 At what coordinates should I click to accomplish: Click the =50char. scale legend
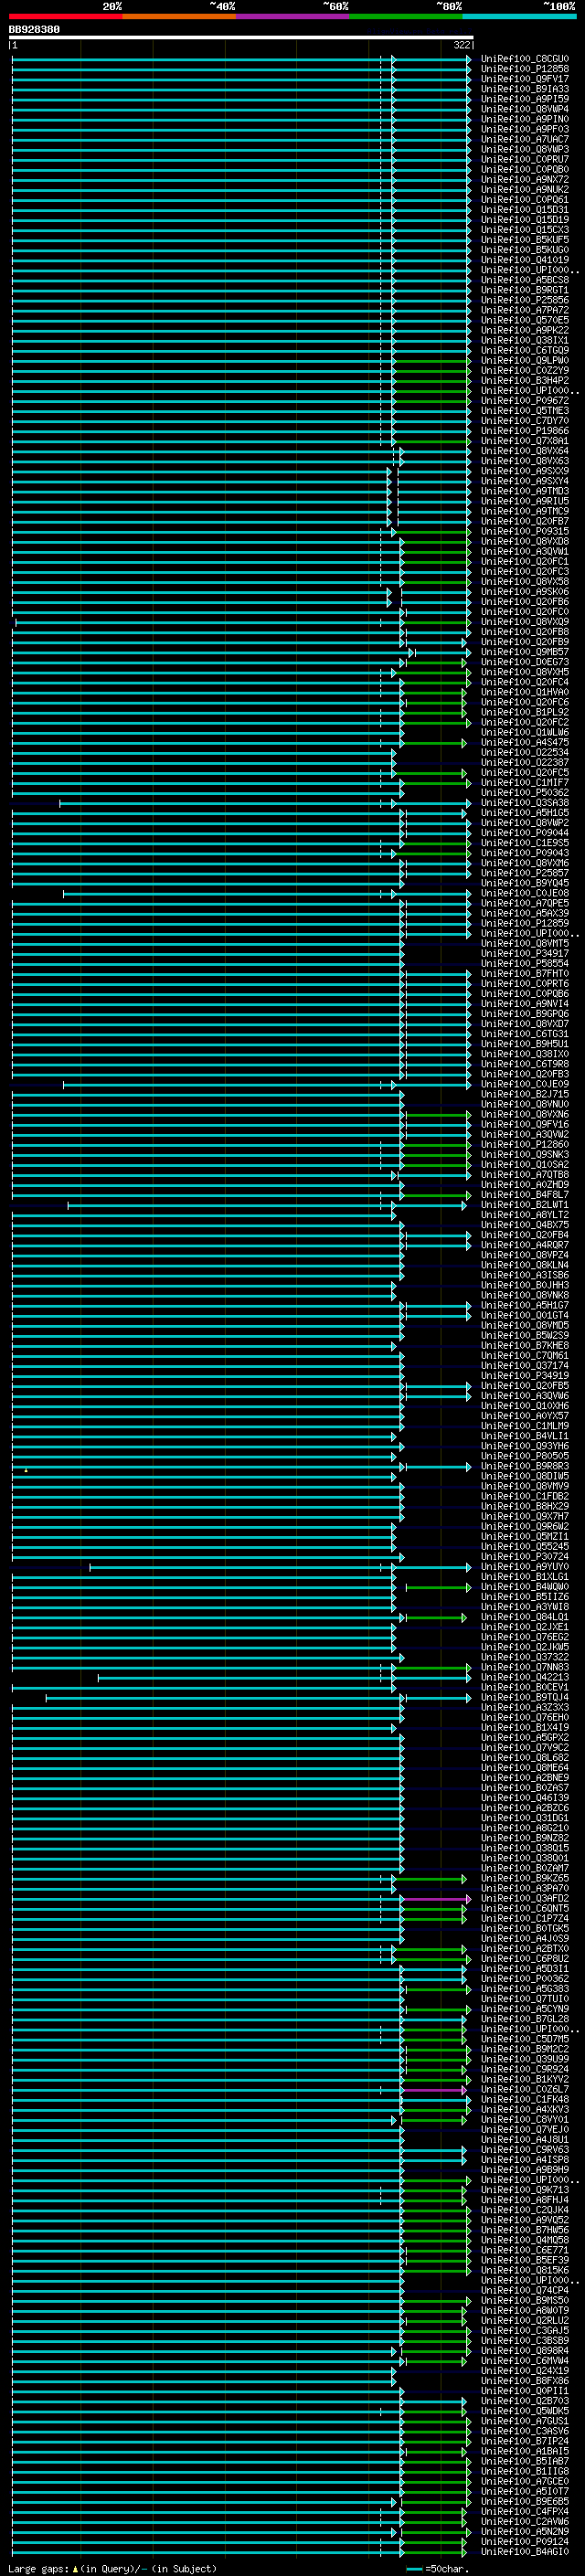(x=440, y=2568)
